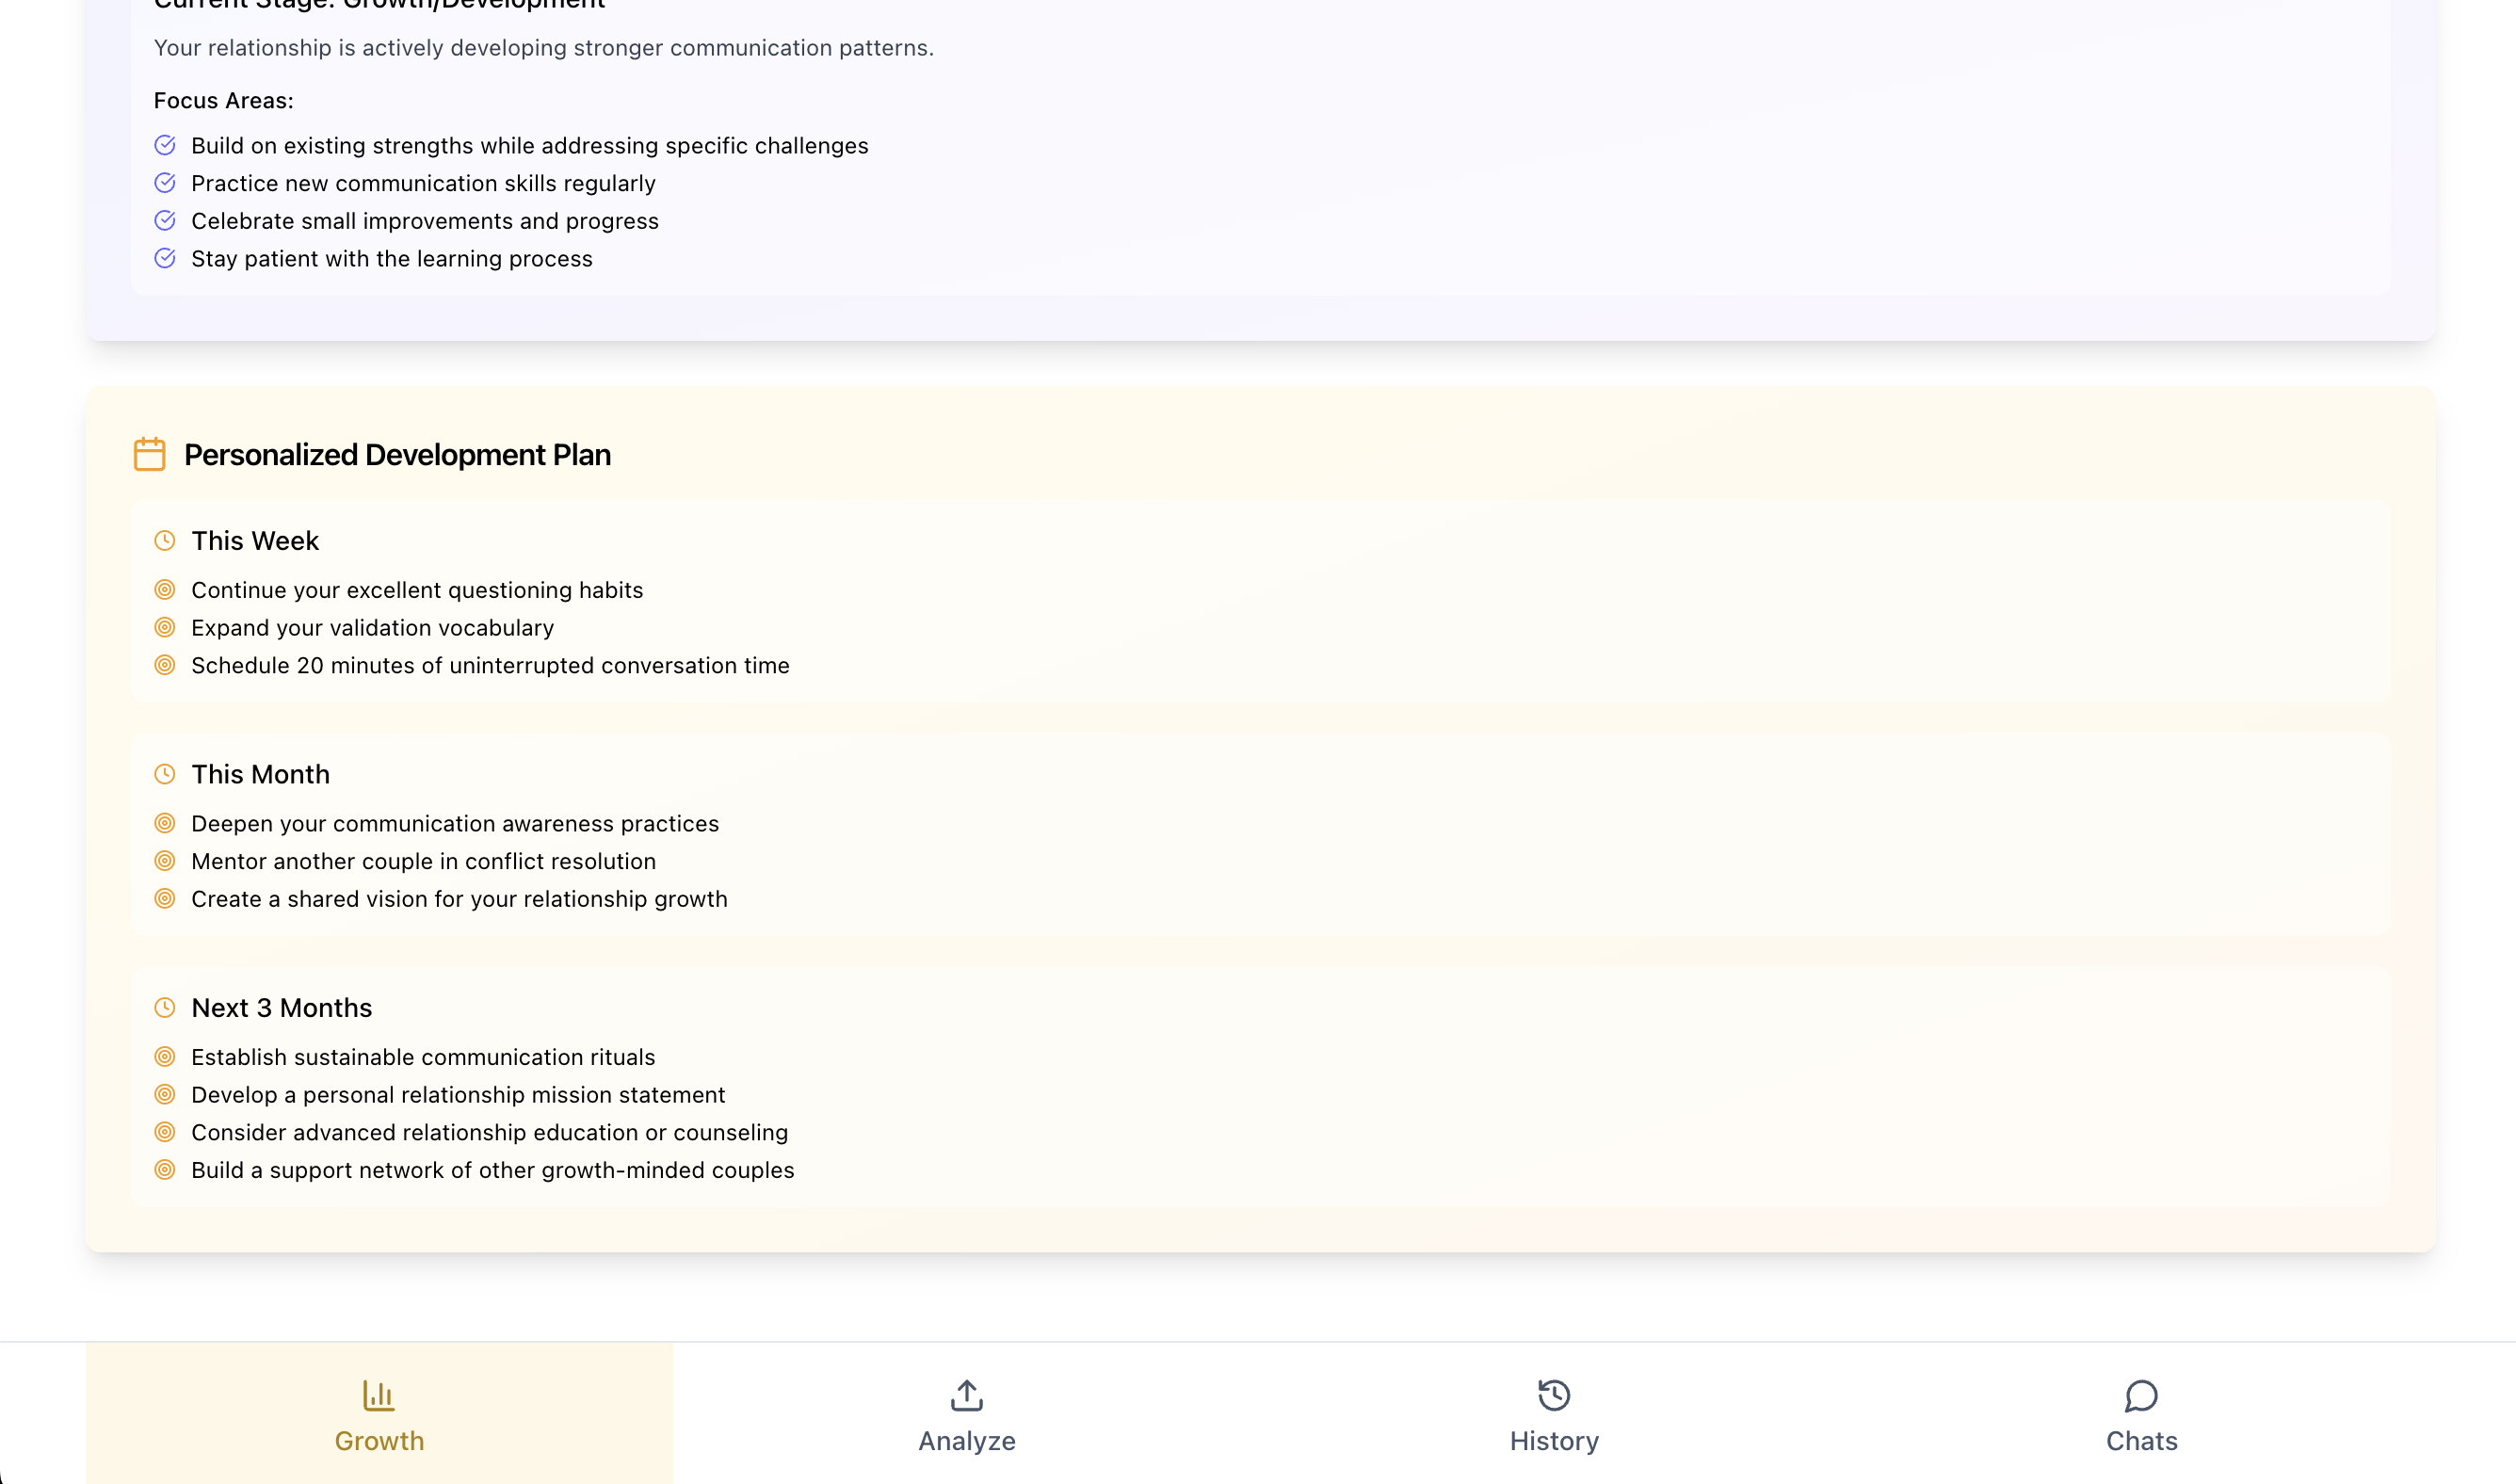Viewport: 2516px width, 1484px height.
Task: Open the History tab
Action: (1553, 1414)
